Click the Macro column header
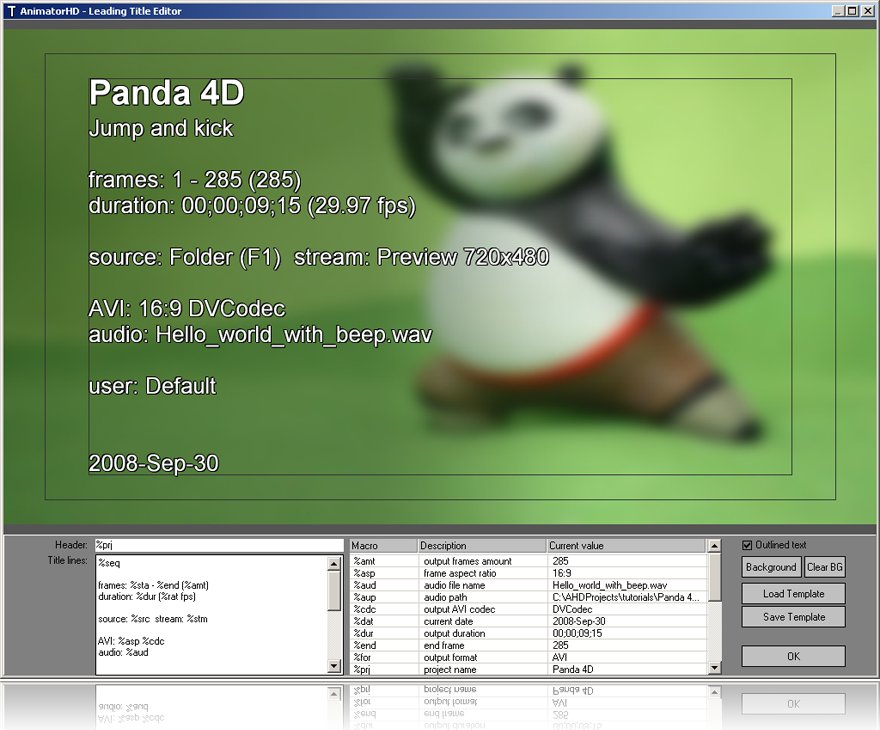880x730 pixels. [384, 545]
